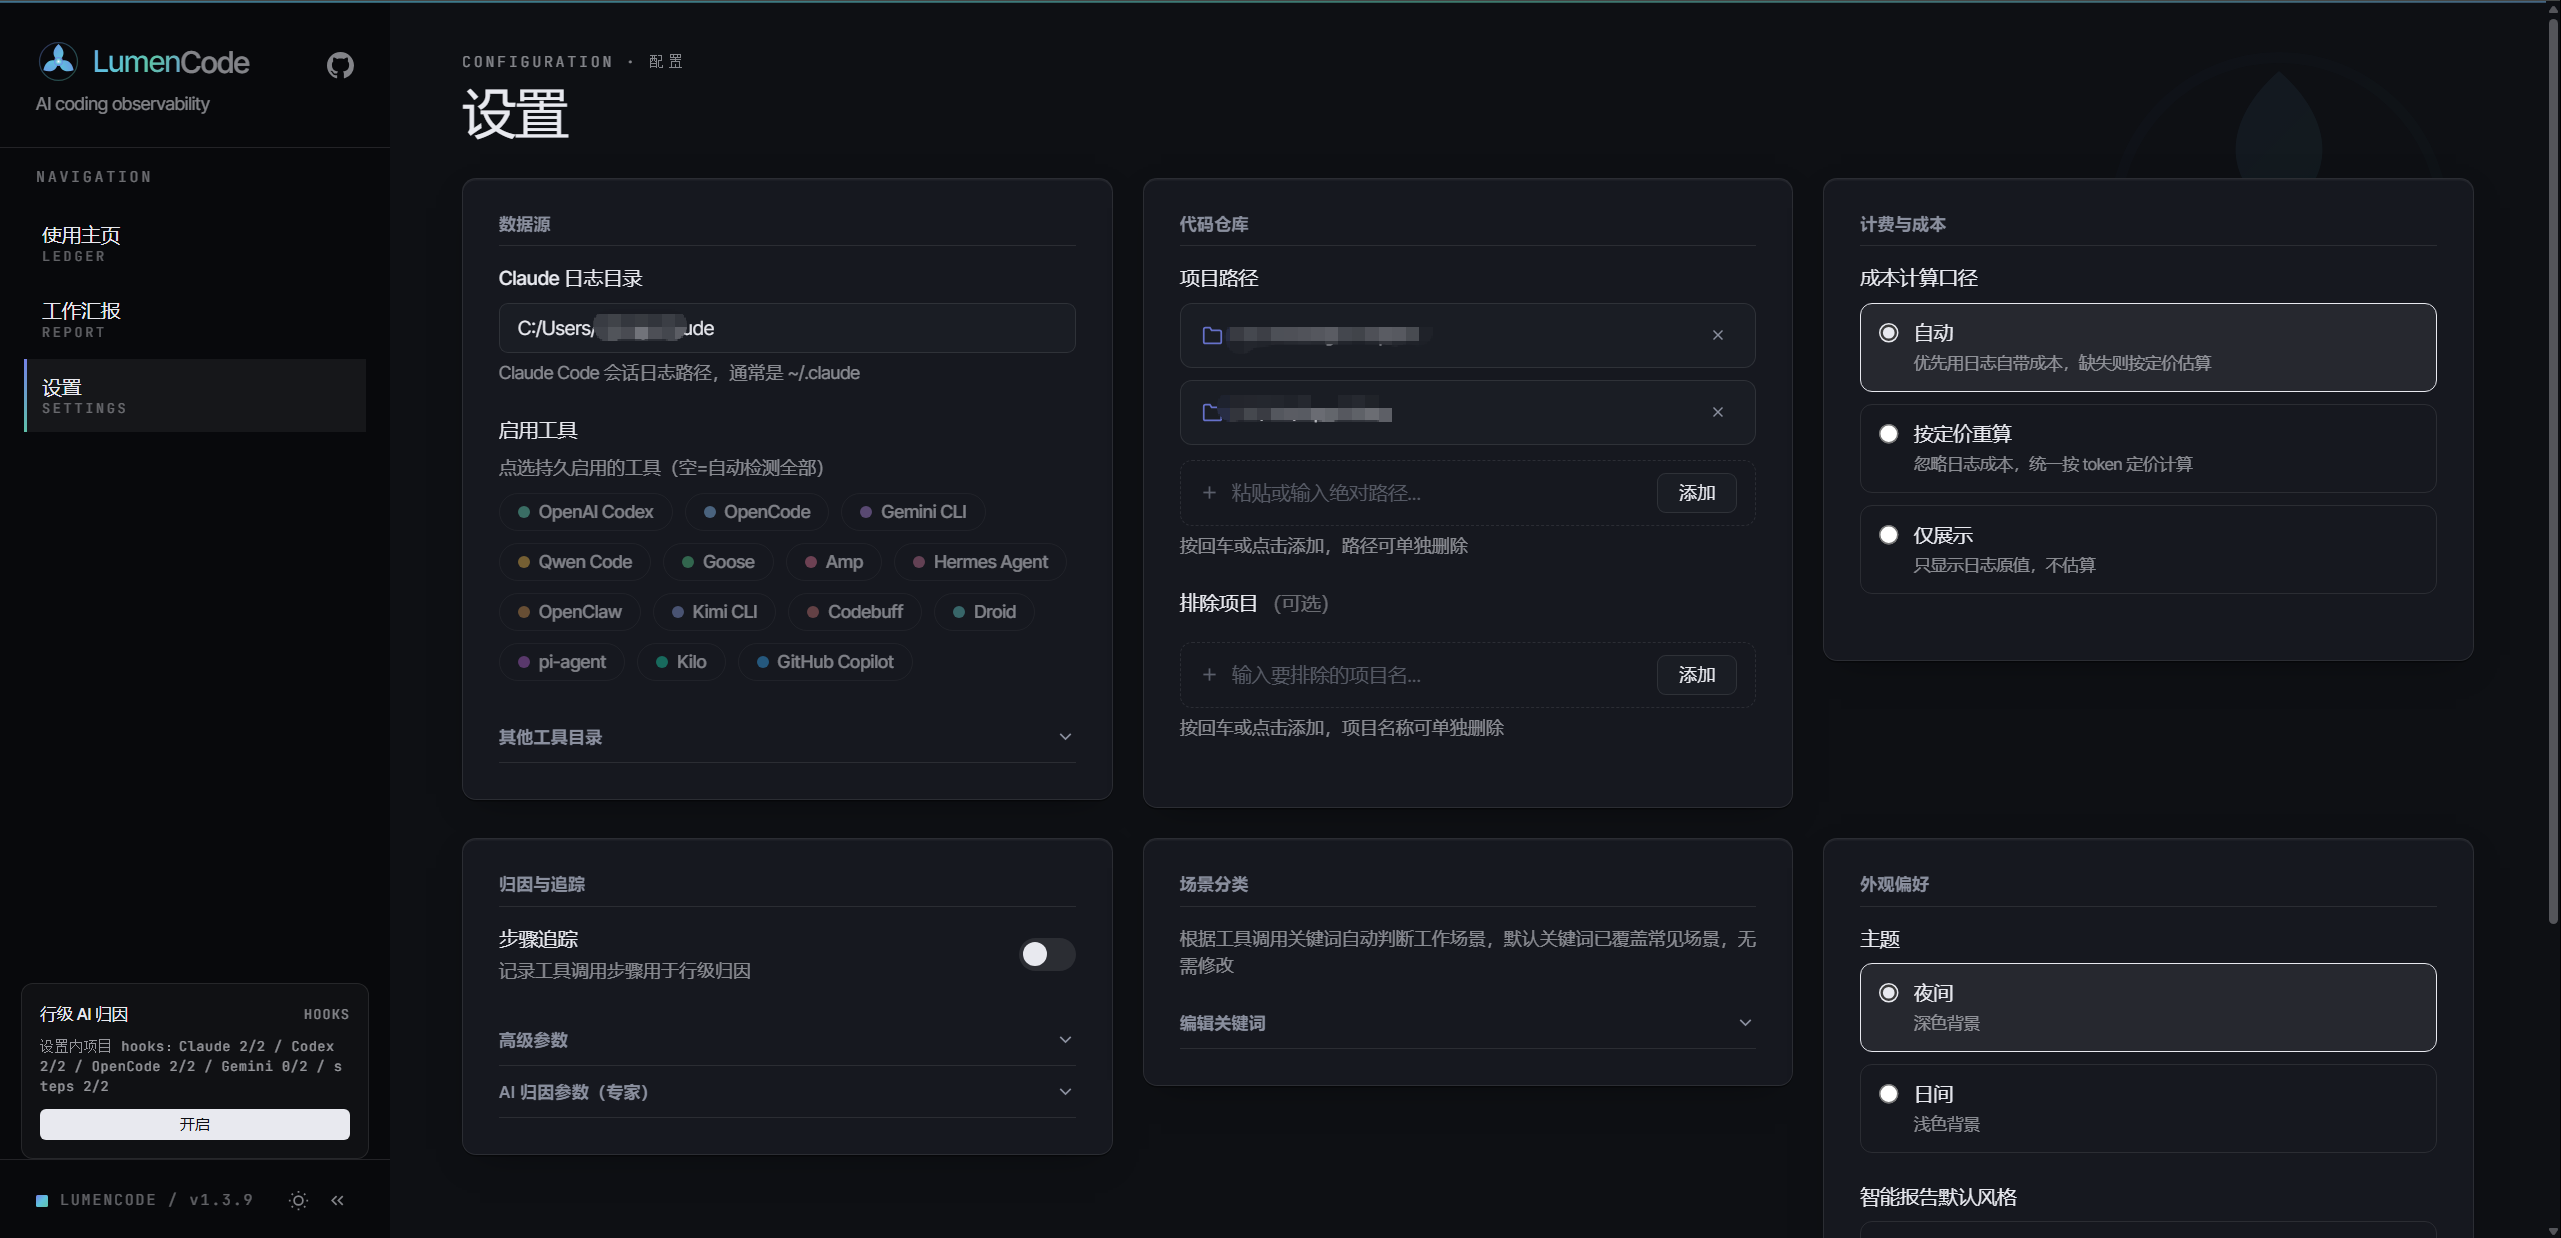Screen dimensions: 2561x1238
Task: Enable the Hermes Agent tool chip
Action: (980, 562)
